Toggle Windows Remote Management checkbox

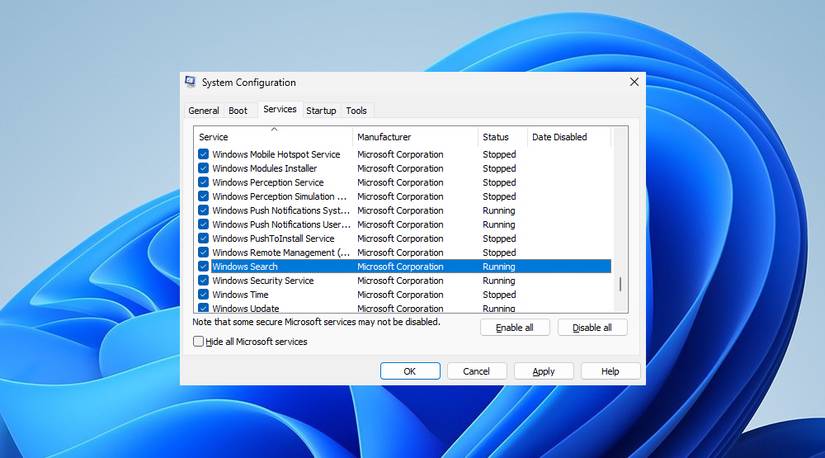[x=204, y=252]
